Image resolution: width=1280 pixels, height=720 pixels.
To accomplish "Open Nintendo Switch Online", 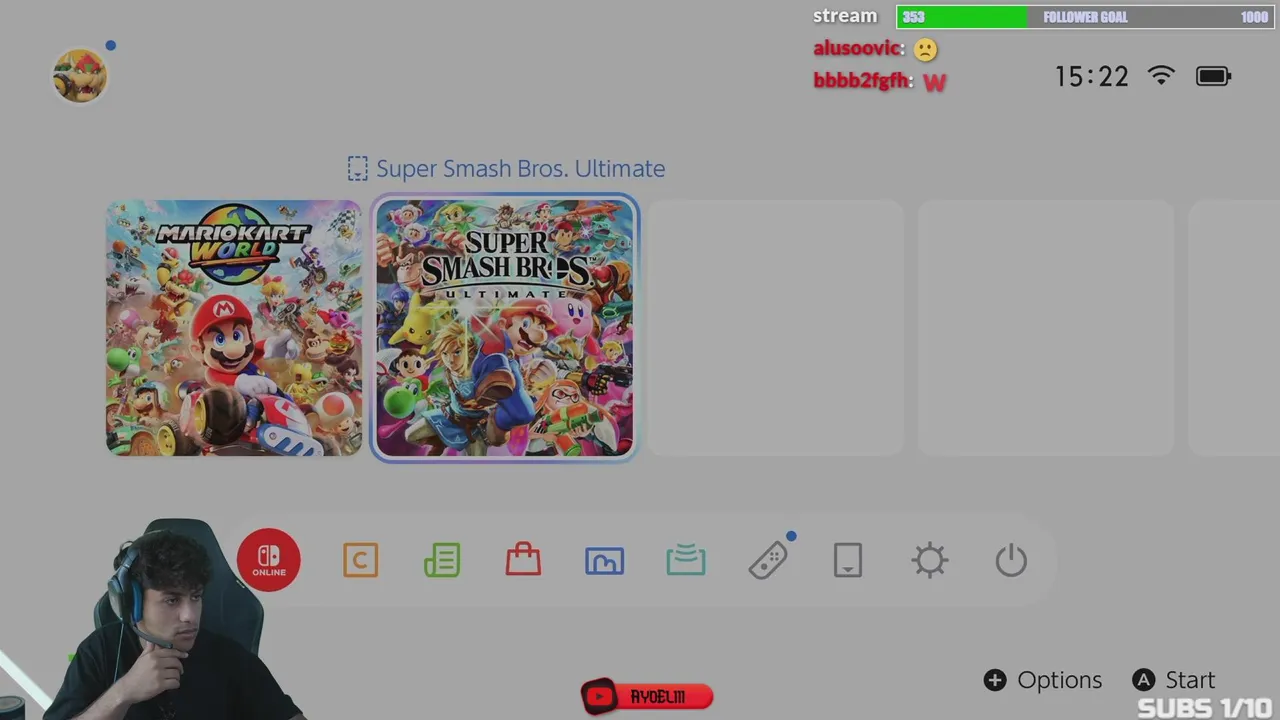I will pyautogui.click(x=269, y=560).
